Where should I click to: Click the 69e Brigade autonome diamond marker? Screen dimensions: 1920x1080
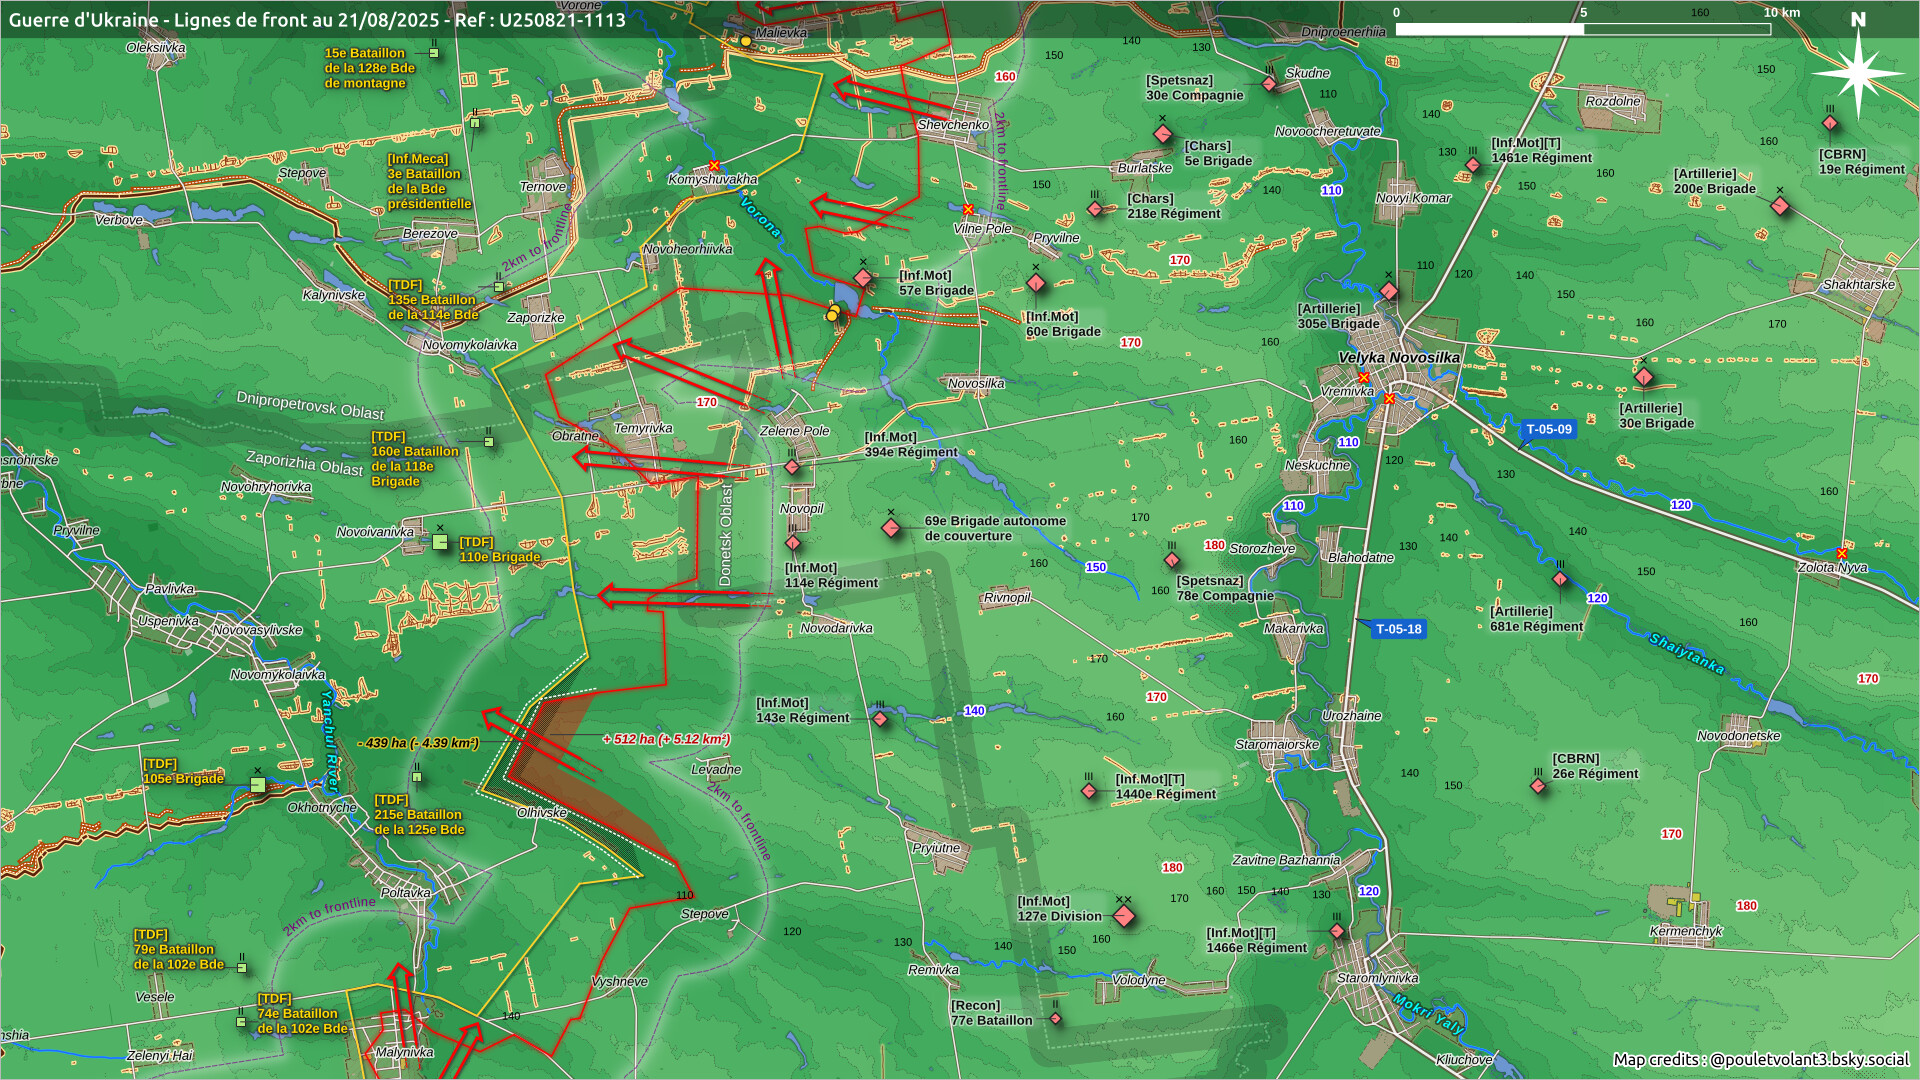tap(891, 527)
